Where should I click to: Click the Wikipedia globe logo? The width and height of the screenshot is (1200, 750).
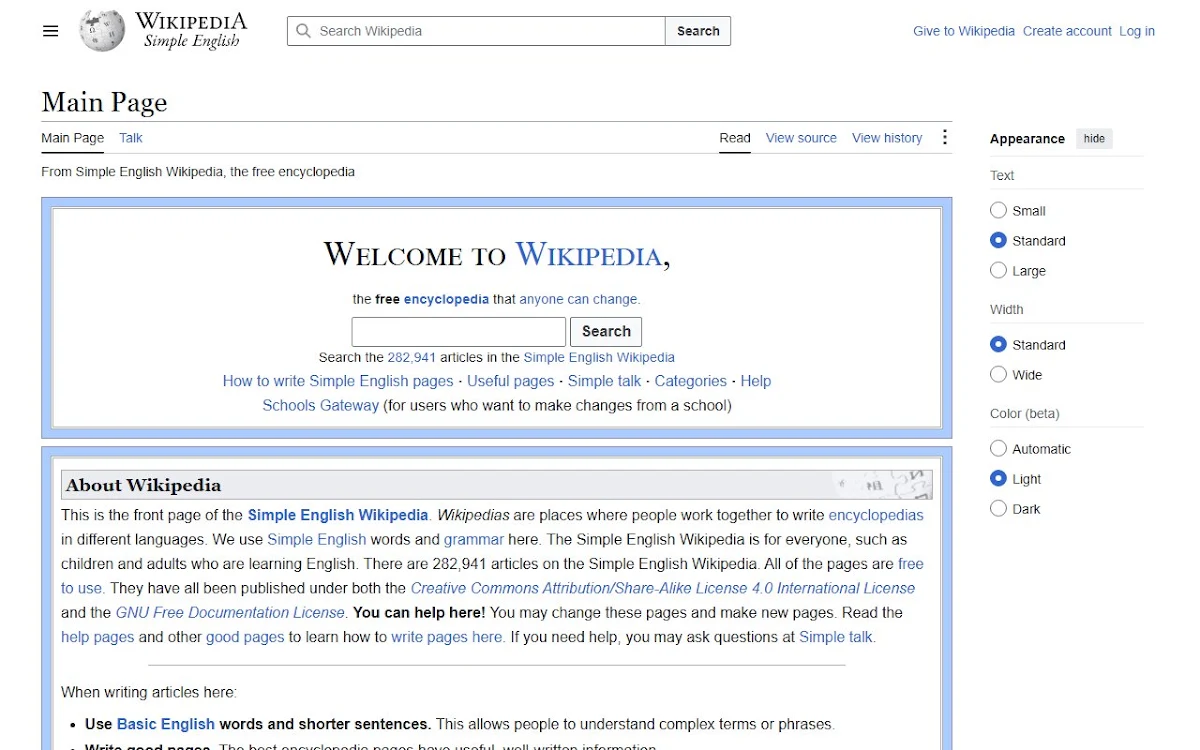(x=102, y=31)
